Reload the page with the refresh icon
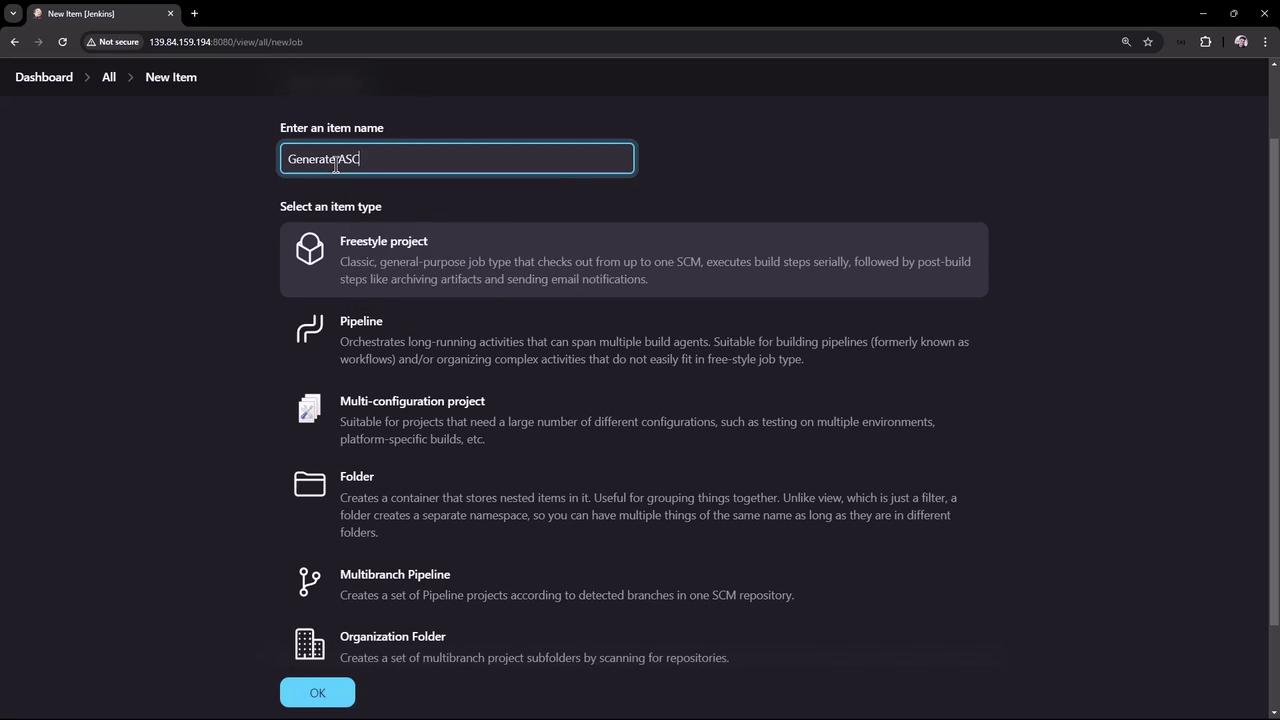This screenshot has height=720, width=1280. pyautogui.click(x=62, y=42)
